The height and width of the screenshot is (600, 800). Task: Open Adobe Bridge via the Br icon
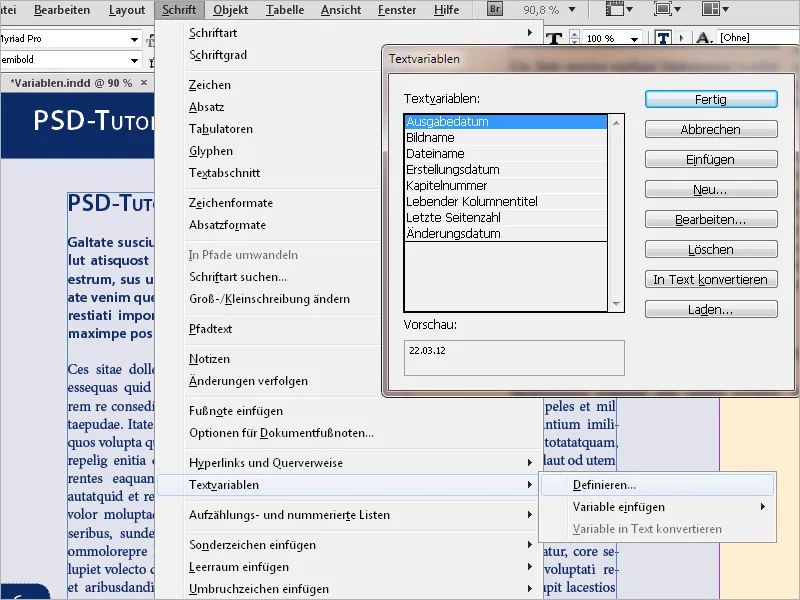pyautogui.click(x=494, y=9)
